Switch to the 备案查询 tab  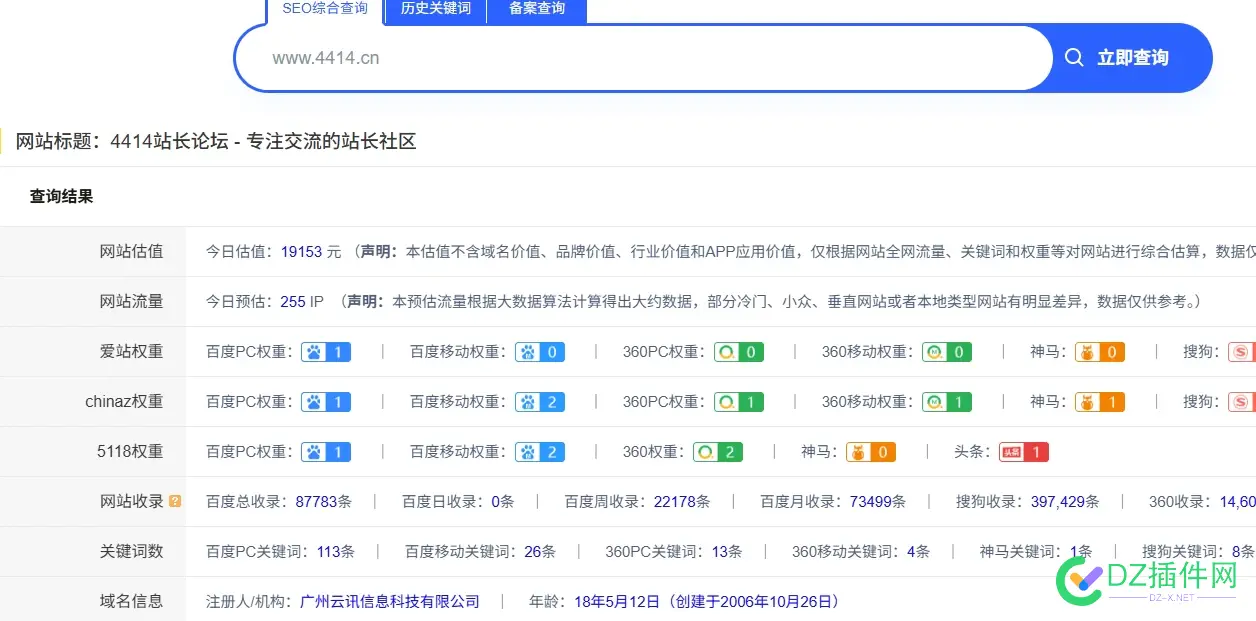(537, 9)
